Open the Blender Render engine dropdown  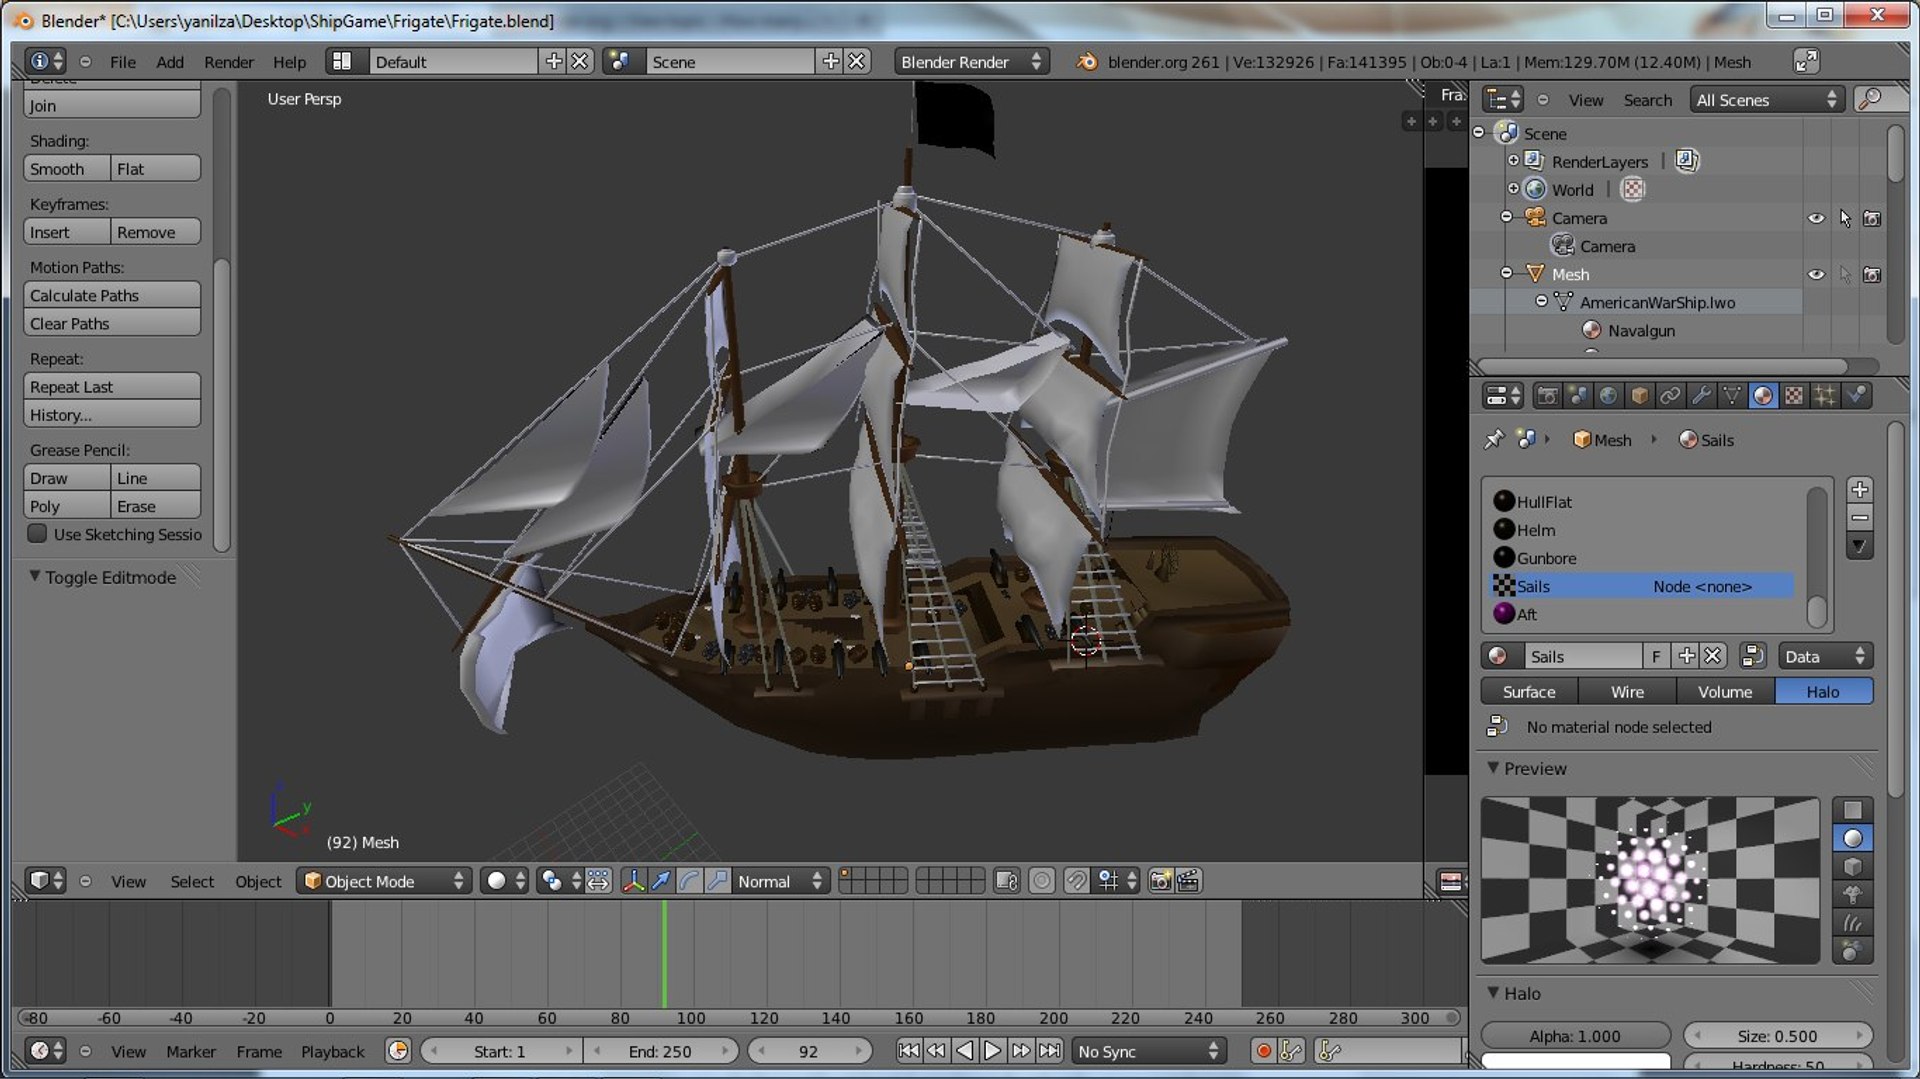pyautogui.click(x=970, y=61)
